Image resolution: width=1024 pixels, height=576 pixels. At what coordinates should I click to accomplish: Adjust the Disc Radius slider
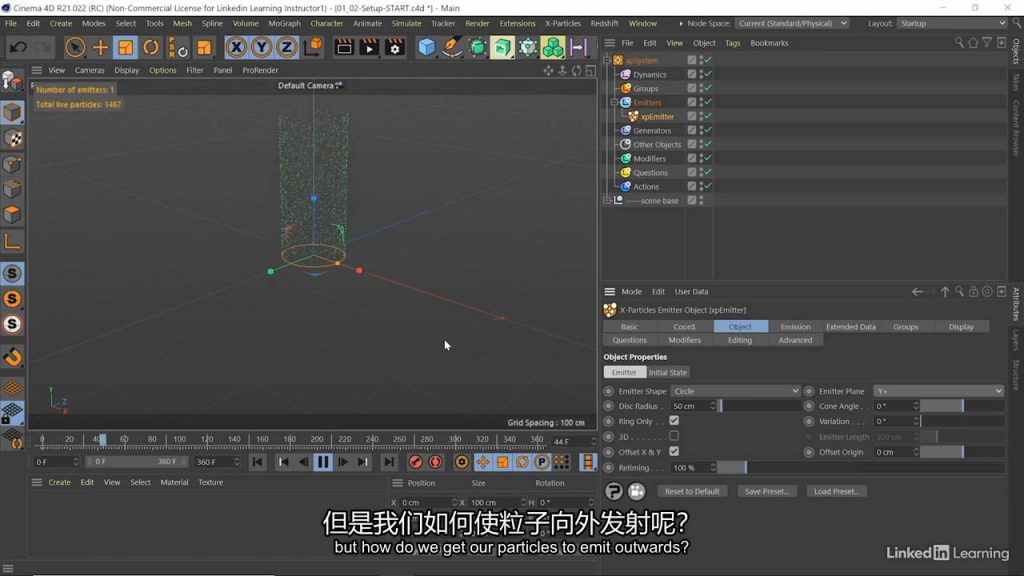(760, 406)
